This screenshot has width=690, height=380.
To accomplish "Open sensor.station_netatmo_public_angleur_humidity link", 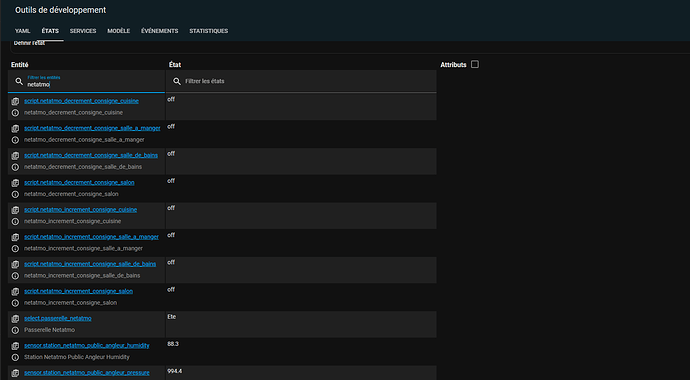I will click(x=87, y=346).
